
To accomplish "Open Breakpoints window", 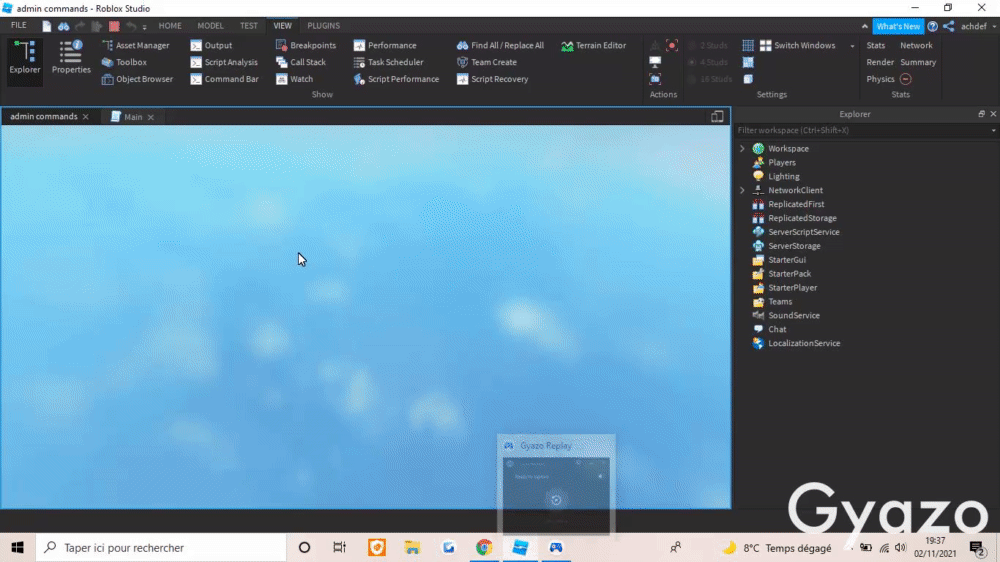I will pyautogui.click(x=305, y=45).
